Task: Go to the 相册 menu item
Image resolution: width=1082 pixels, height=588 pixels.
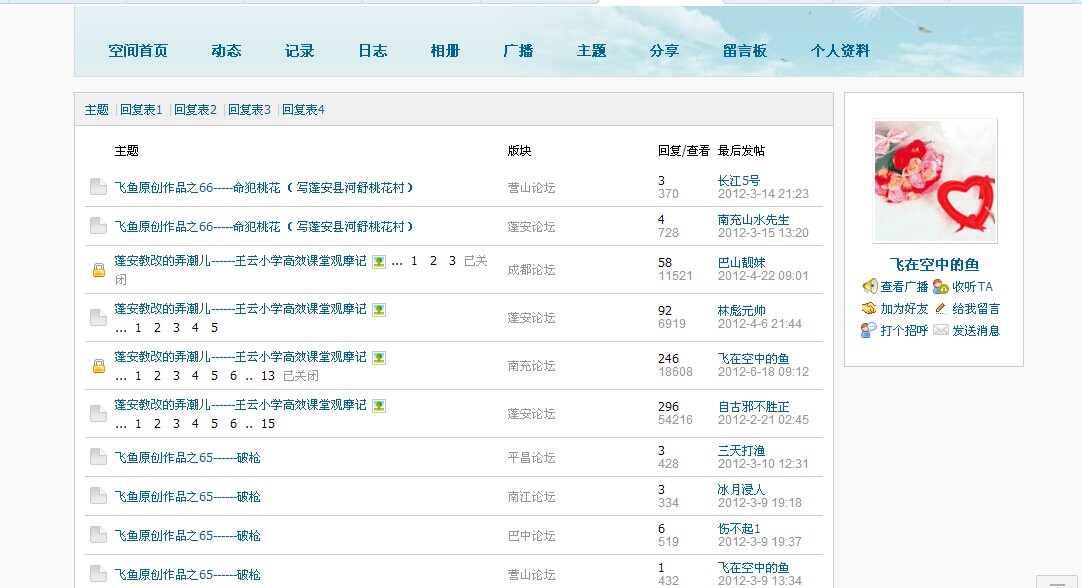Action: click(x=445, y=51)
